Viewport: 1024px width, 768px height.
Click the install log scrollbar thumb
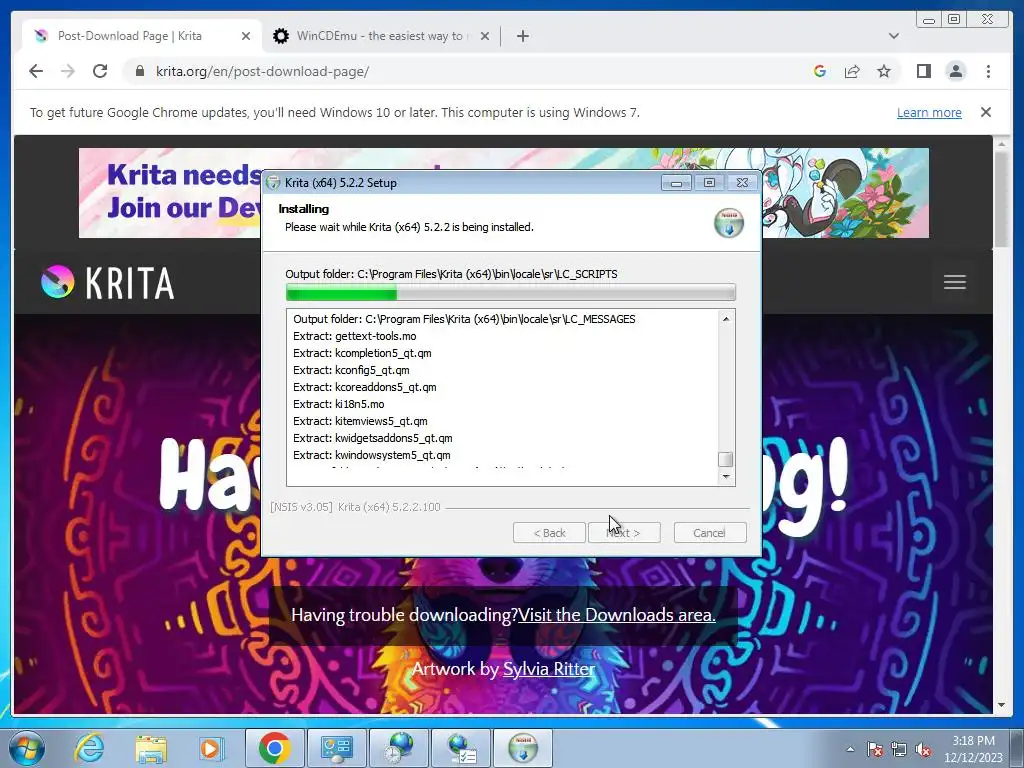click(726, 459)
